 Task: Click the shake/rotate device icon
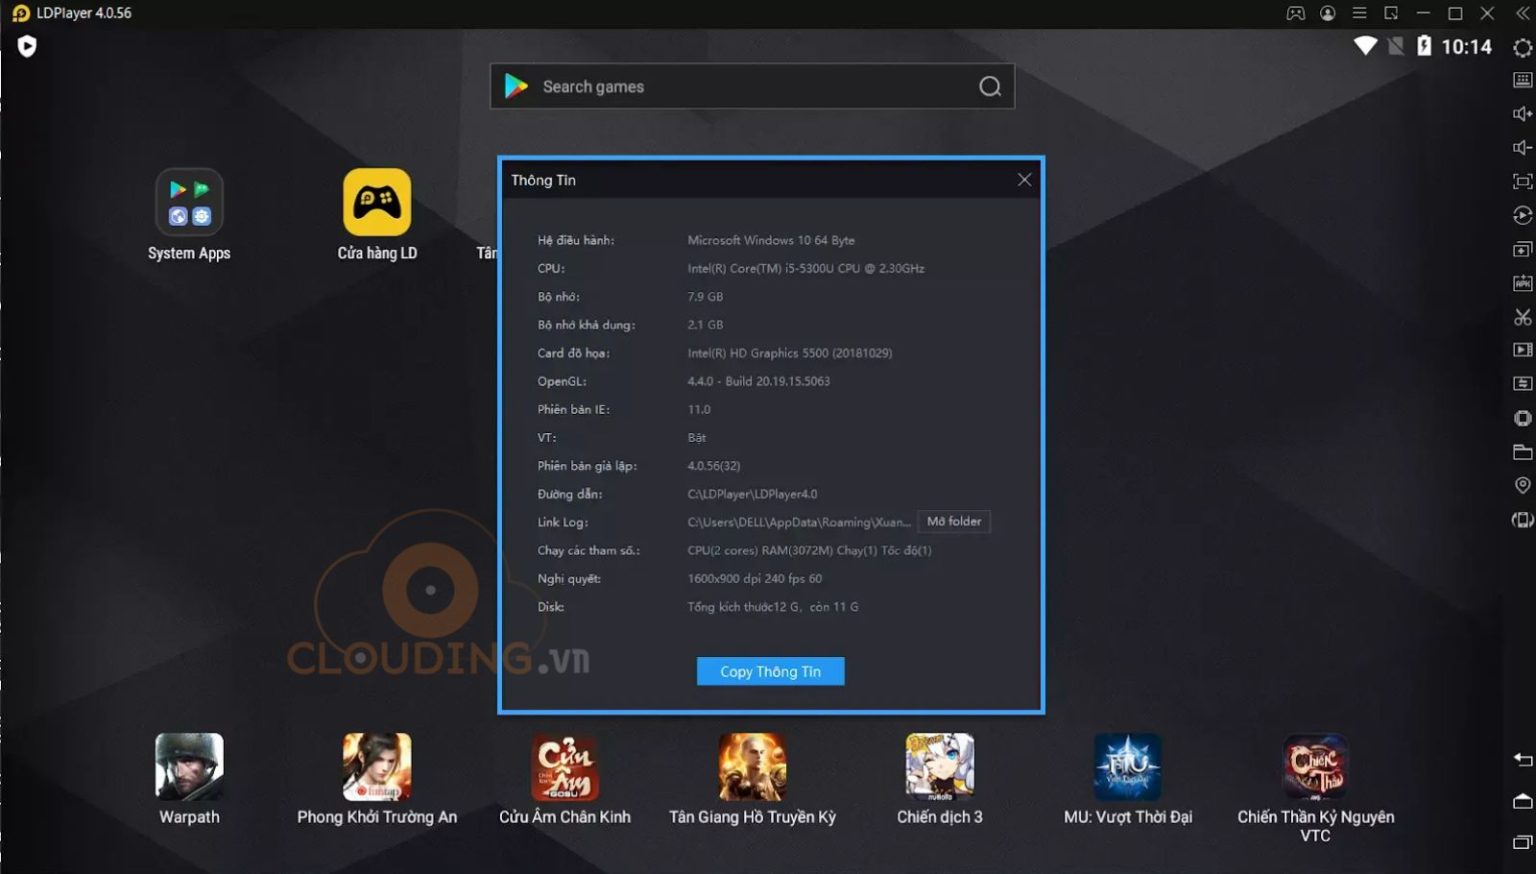point(1522,519)
